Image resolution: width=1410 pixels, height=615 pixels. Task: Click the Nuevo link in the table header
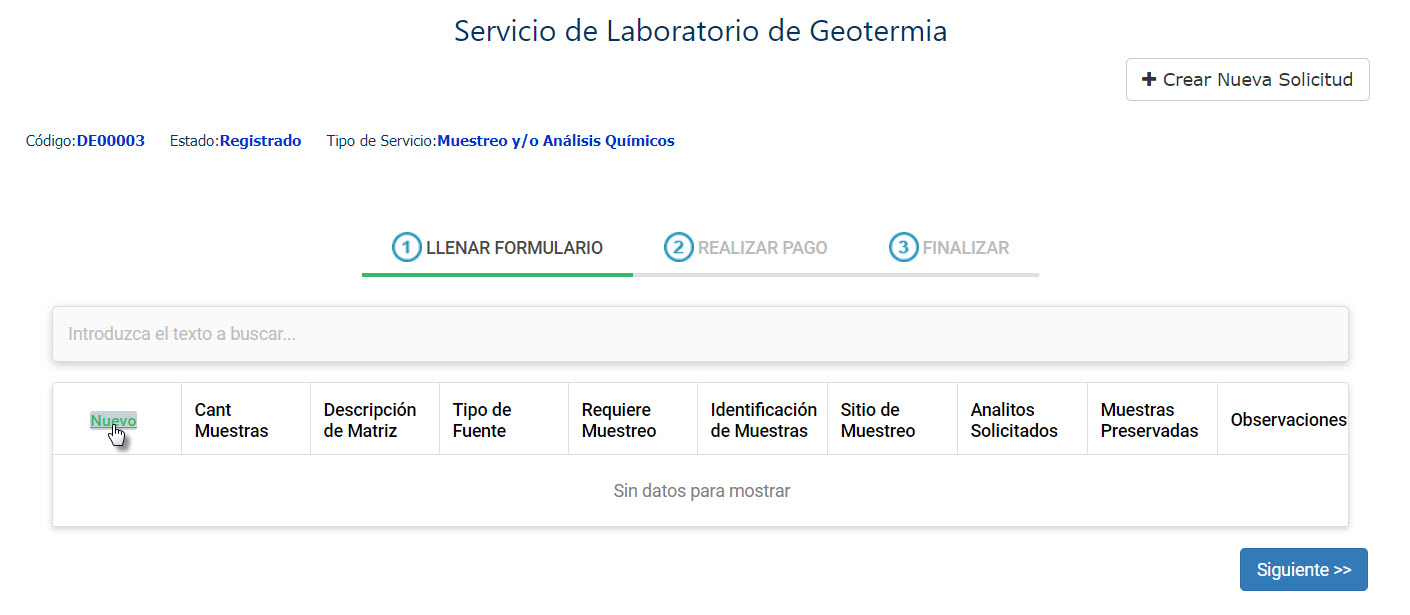[113, 421]
